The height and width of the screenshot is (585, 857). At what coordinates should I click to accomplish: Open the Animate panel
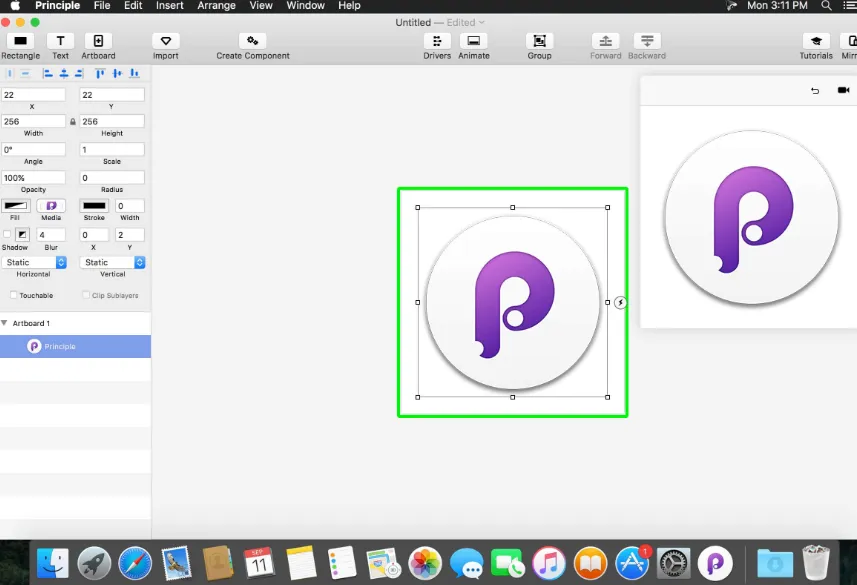(474, 41)
